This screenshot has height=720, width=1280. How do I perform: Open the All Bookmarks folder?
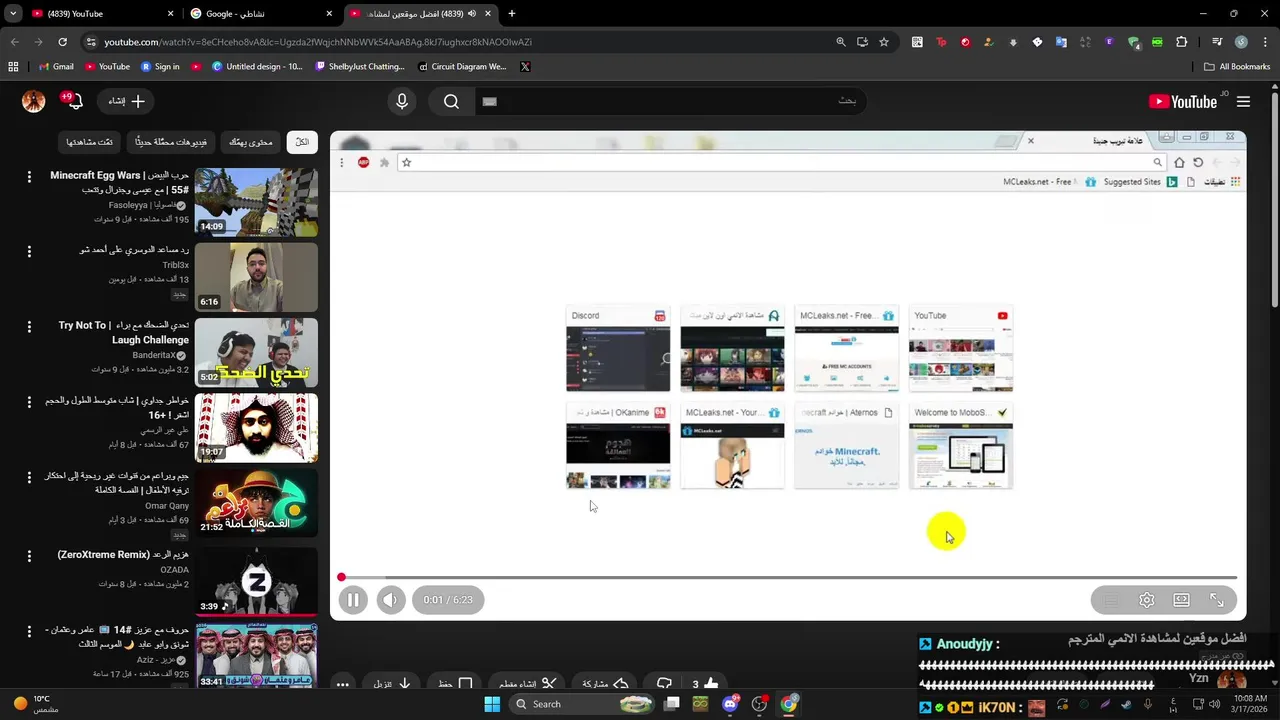tap(1237, 67)
